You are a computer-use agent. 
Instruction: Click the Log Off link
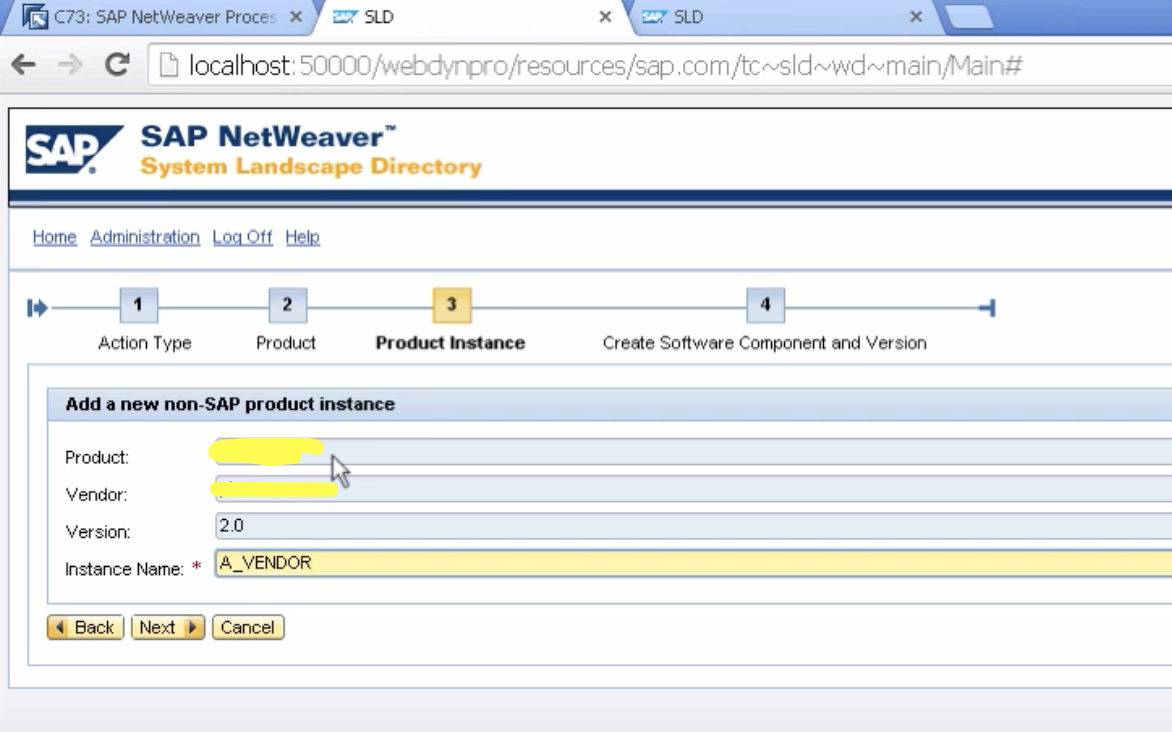coord(242,237)
